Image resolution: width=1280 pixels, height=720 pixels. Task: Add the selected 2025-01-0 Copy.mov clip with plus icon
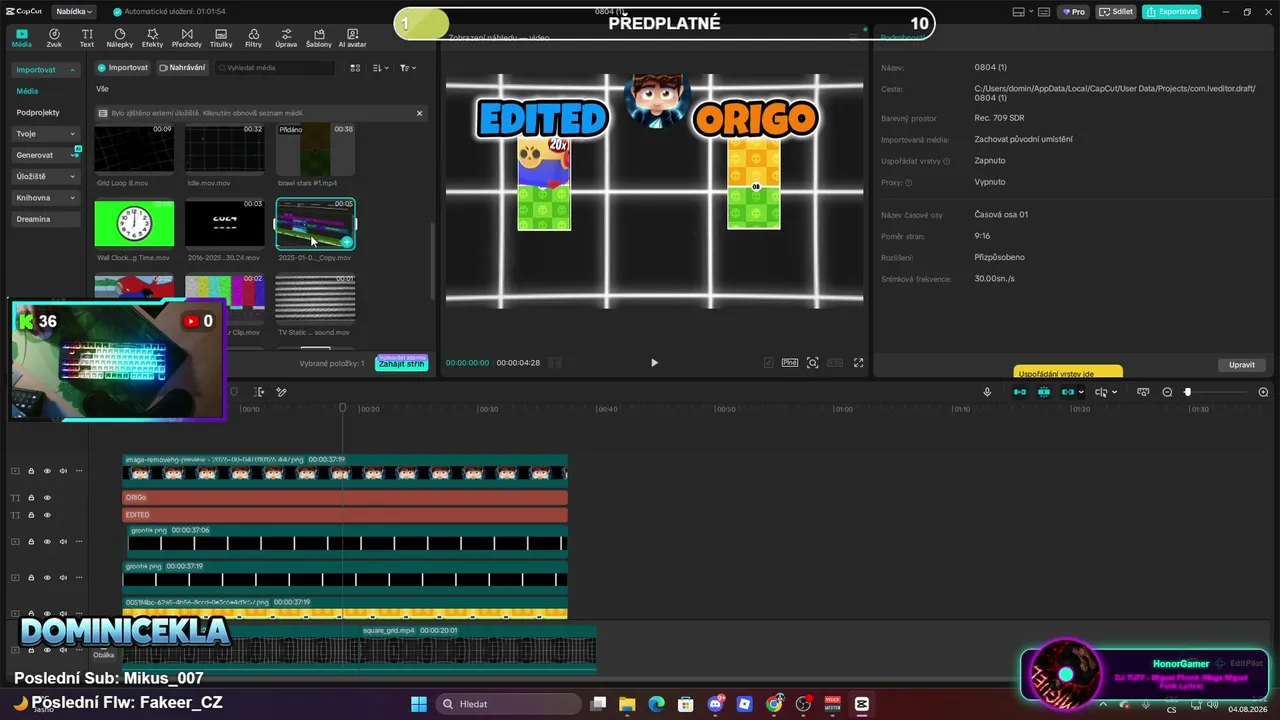[346, 242]
